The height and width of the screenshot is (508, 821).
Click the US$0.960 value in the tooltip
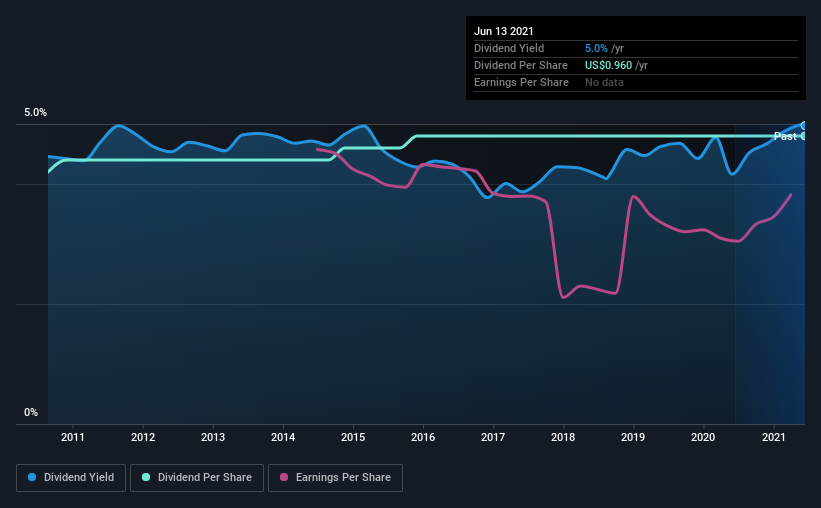tap(609, 65)
